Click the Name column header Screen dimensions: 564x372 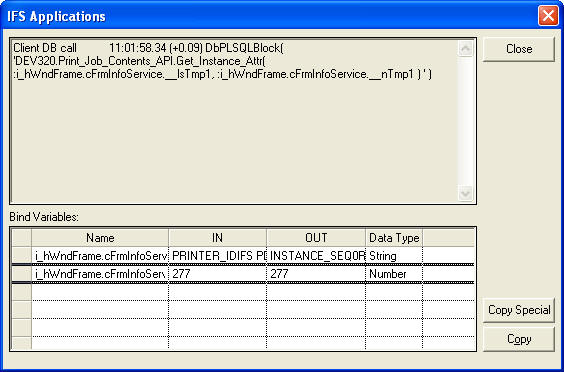pos(100,238)
